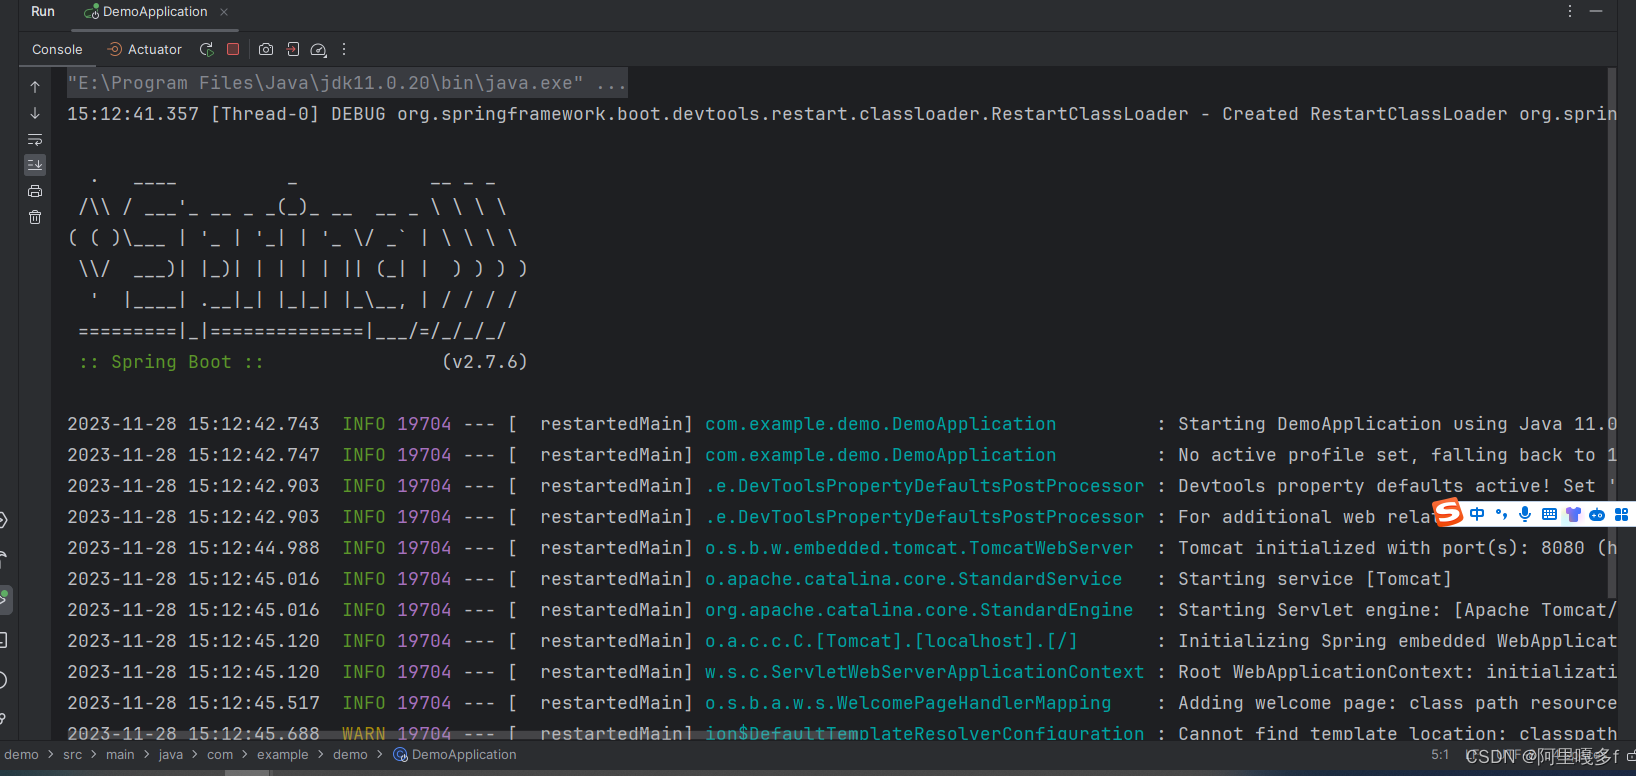The height and width of the screenshot is (776, 1636).
Task: Rerun DemoApplication with the rerun icon
Action: coord(206,49)
